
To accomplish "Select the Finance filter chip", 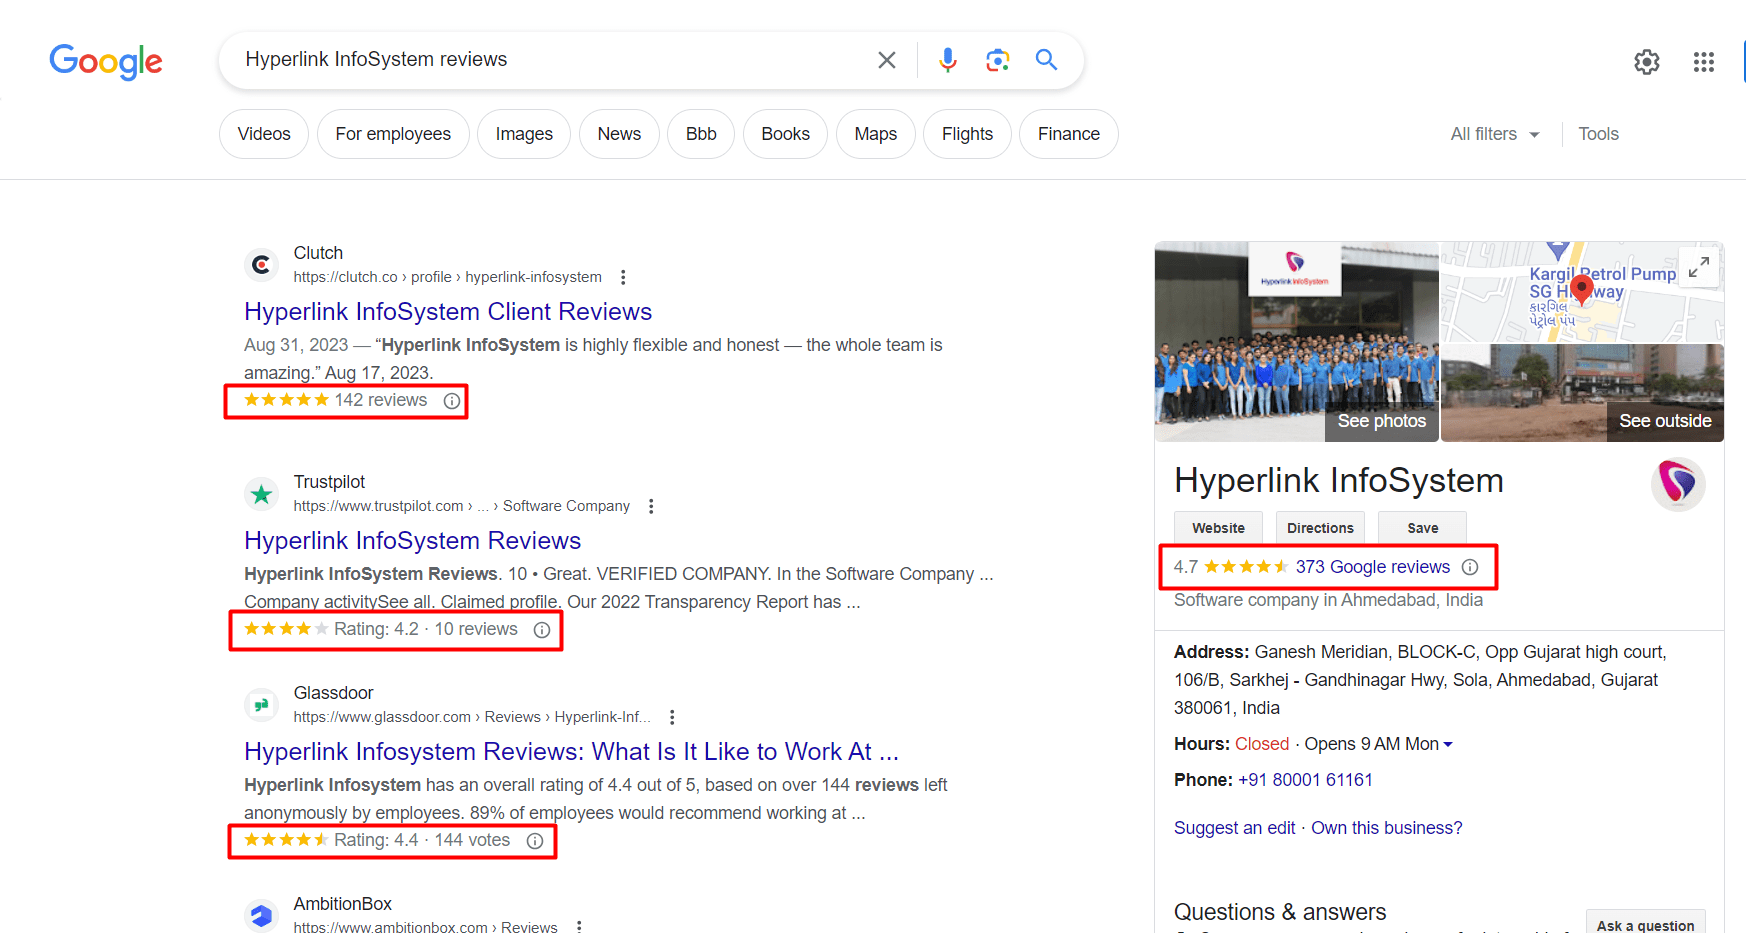I will (x=1069, y=134).
